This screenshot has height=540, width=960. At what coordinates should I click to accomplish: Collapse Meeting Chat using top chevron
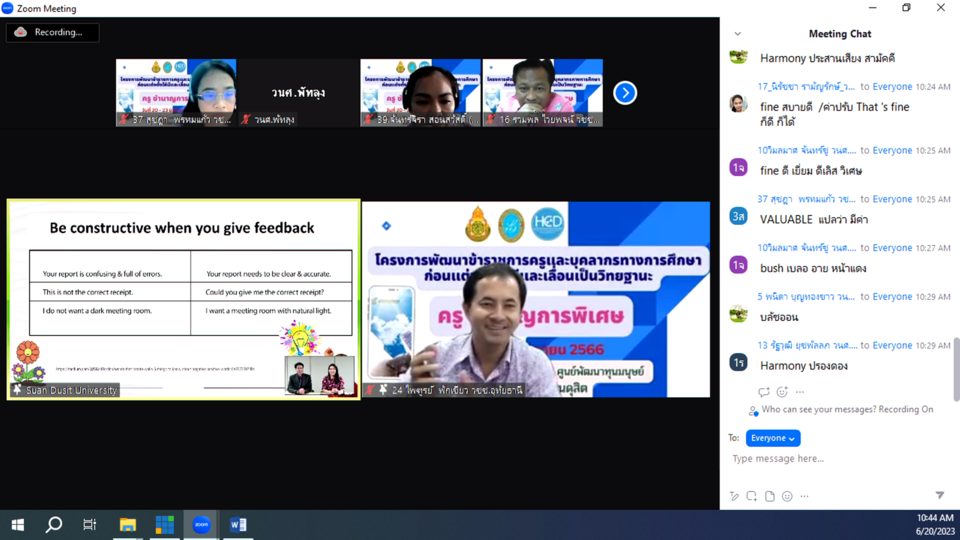coord(738,34)
